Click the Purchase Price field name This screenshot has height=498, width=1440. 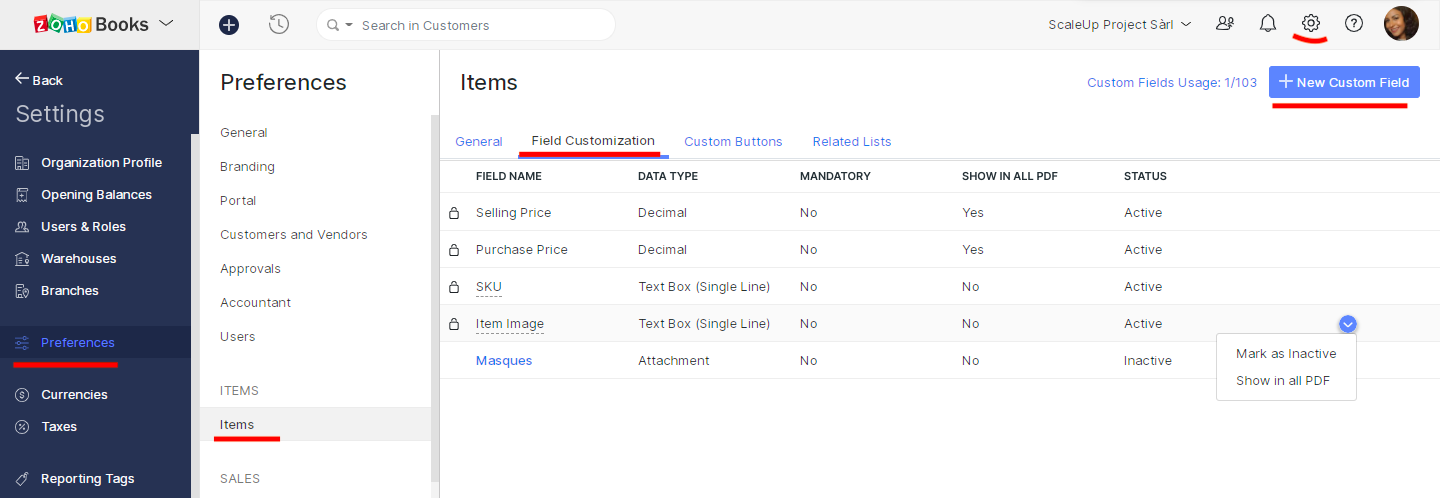(522, 250)
